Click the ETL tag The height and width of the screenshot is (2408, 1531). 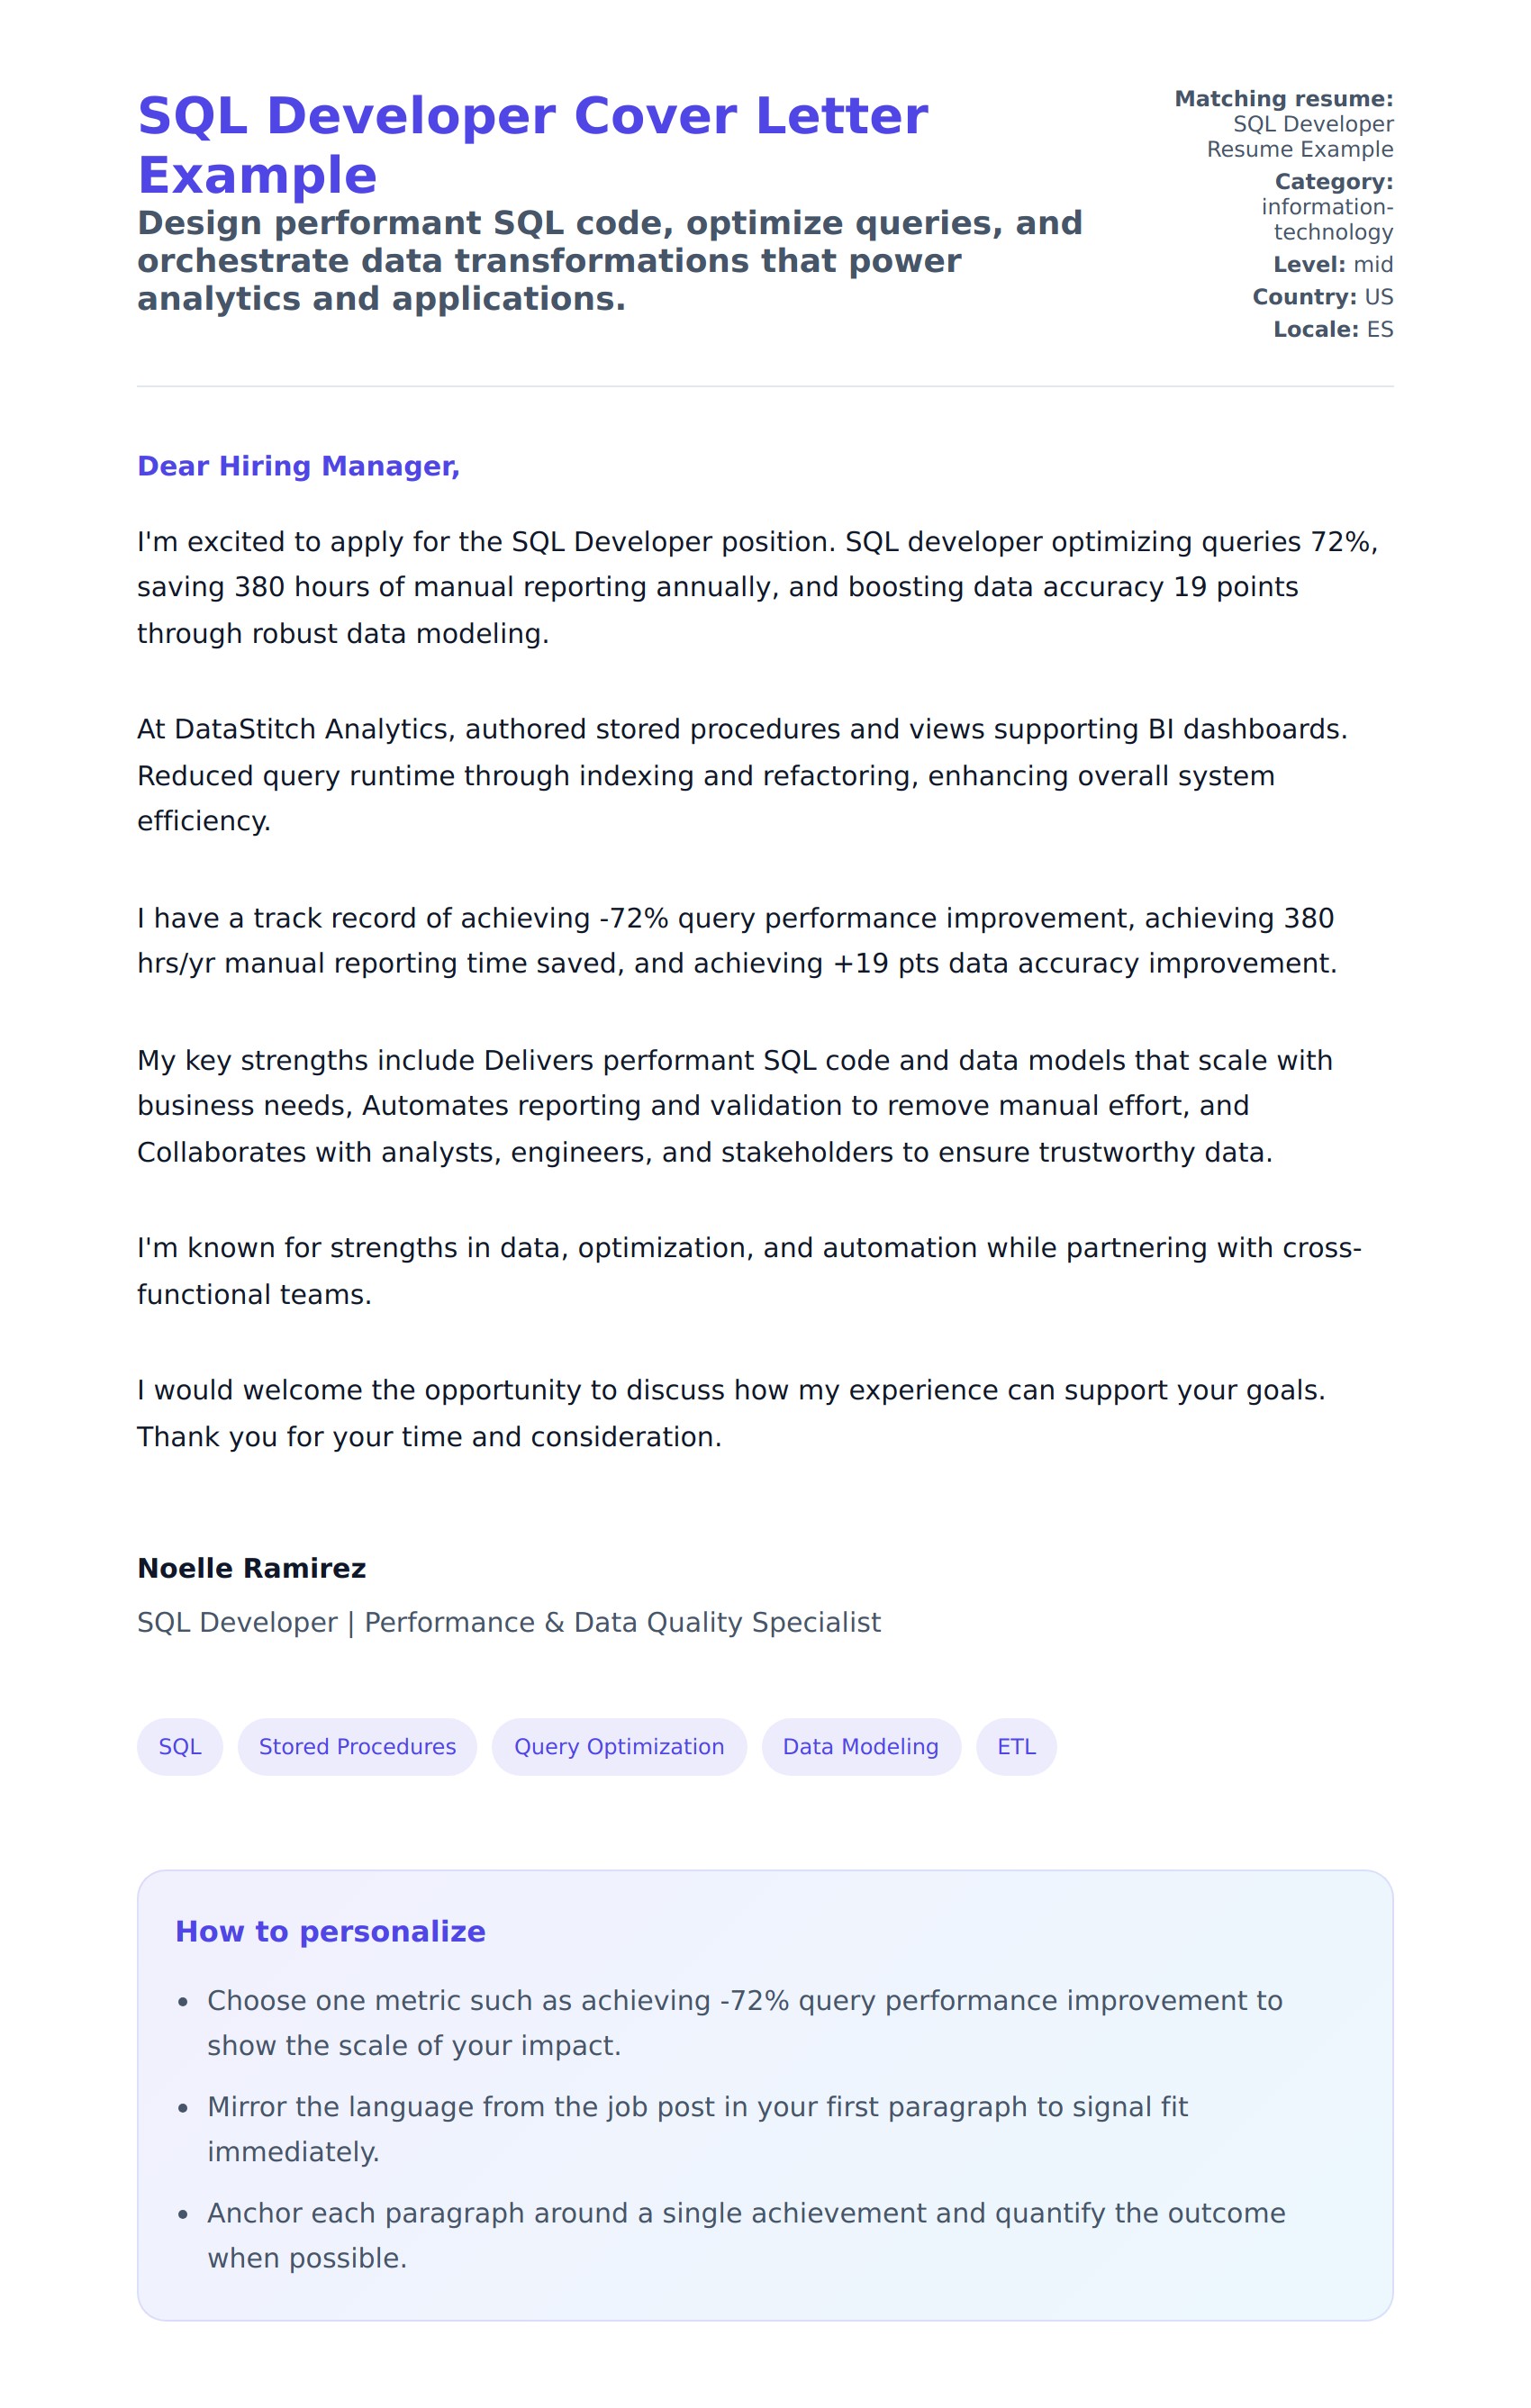click(x=1016, y=1746)
